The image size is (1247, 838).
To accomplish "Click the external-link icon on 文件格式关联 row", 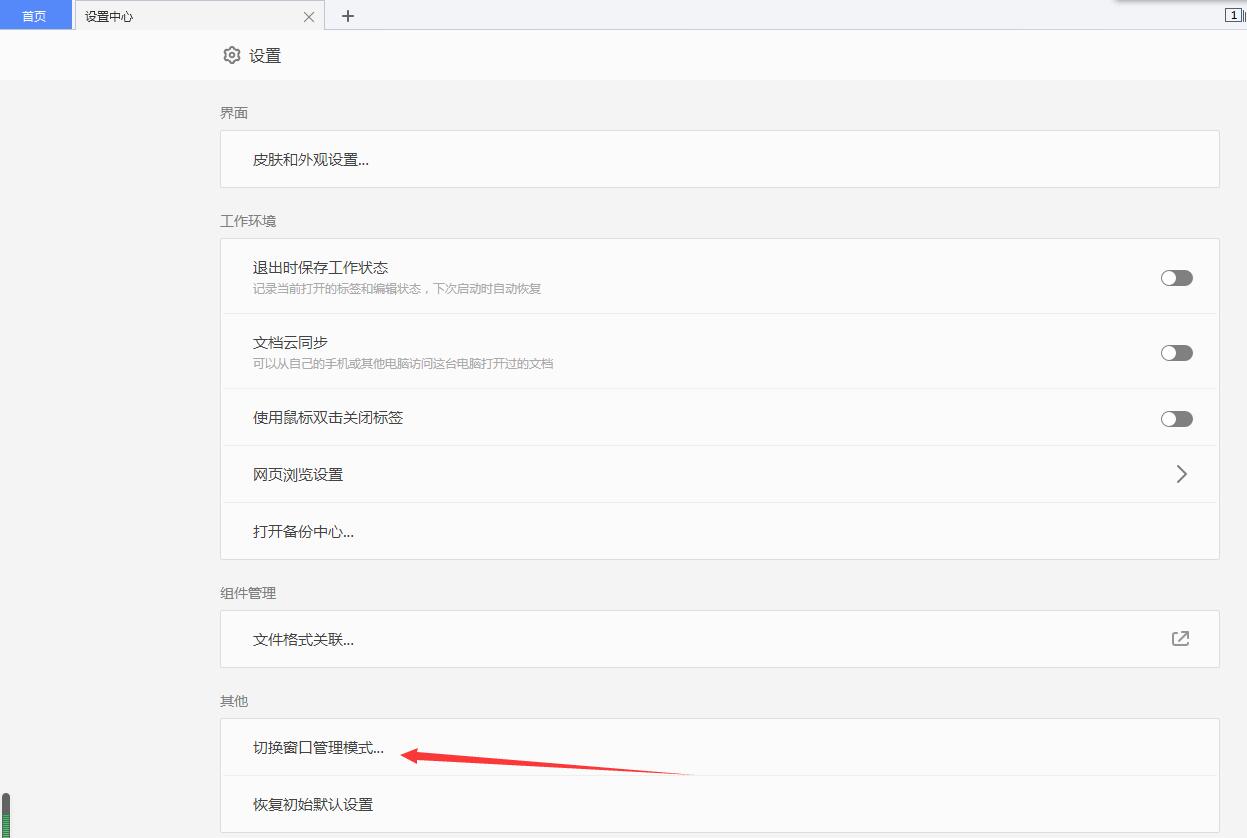I will [1181, 638].
